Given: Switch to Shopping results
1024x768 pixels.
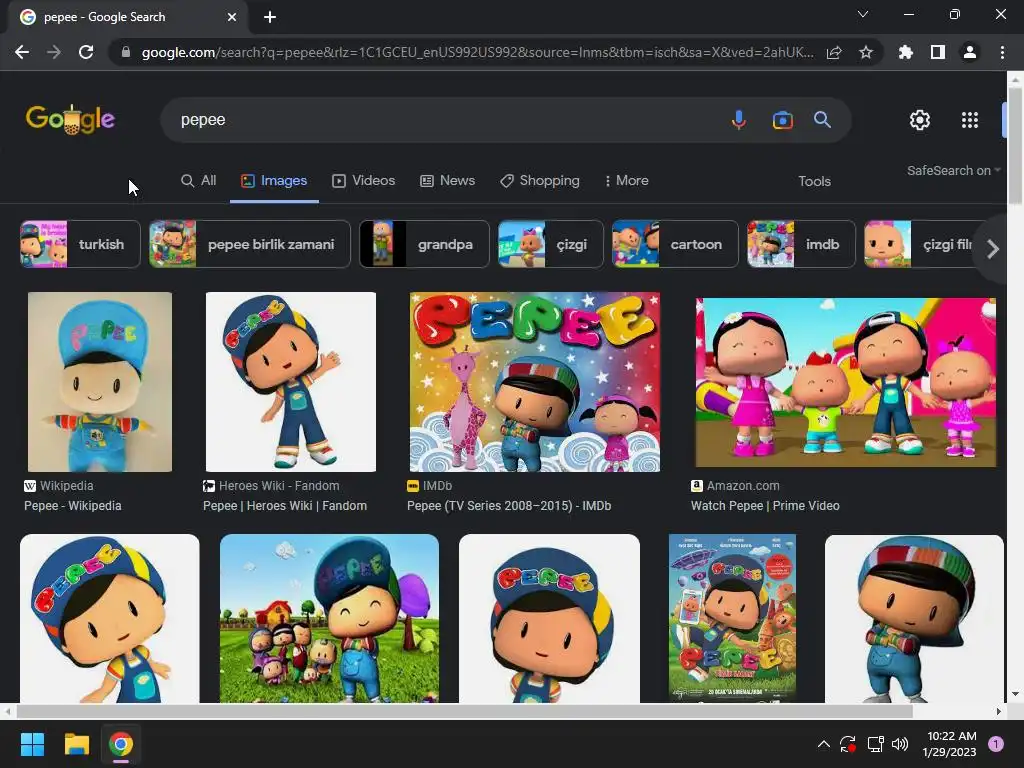Looking at the screenshot, I should (x=540, y=181).
